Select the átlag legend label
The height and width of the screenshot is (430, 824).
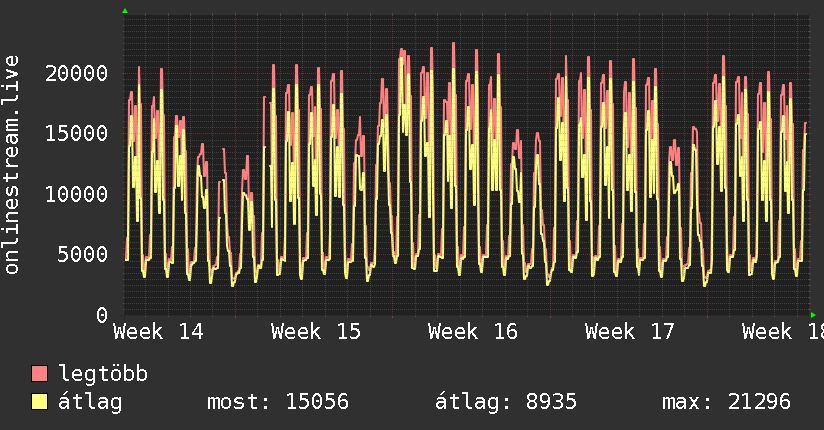point(90,402)
